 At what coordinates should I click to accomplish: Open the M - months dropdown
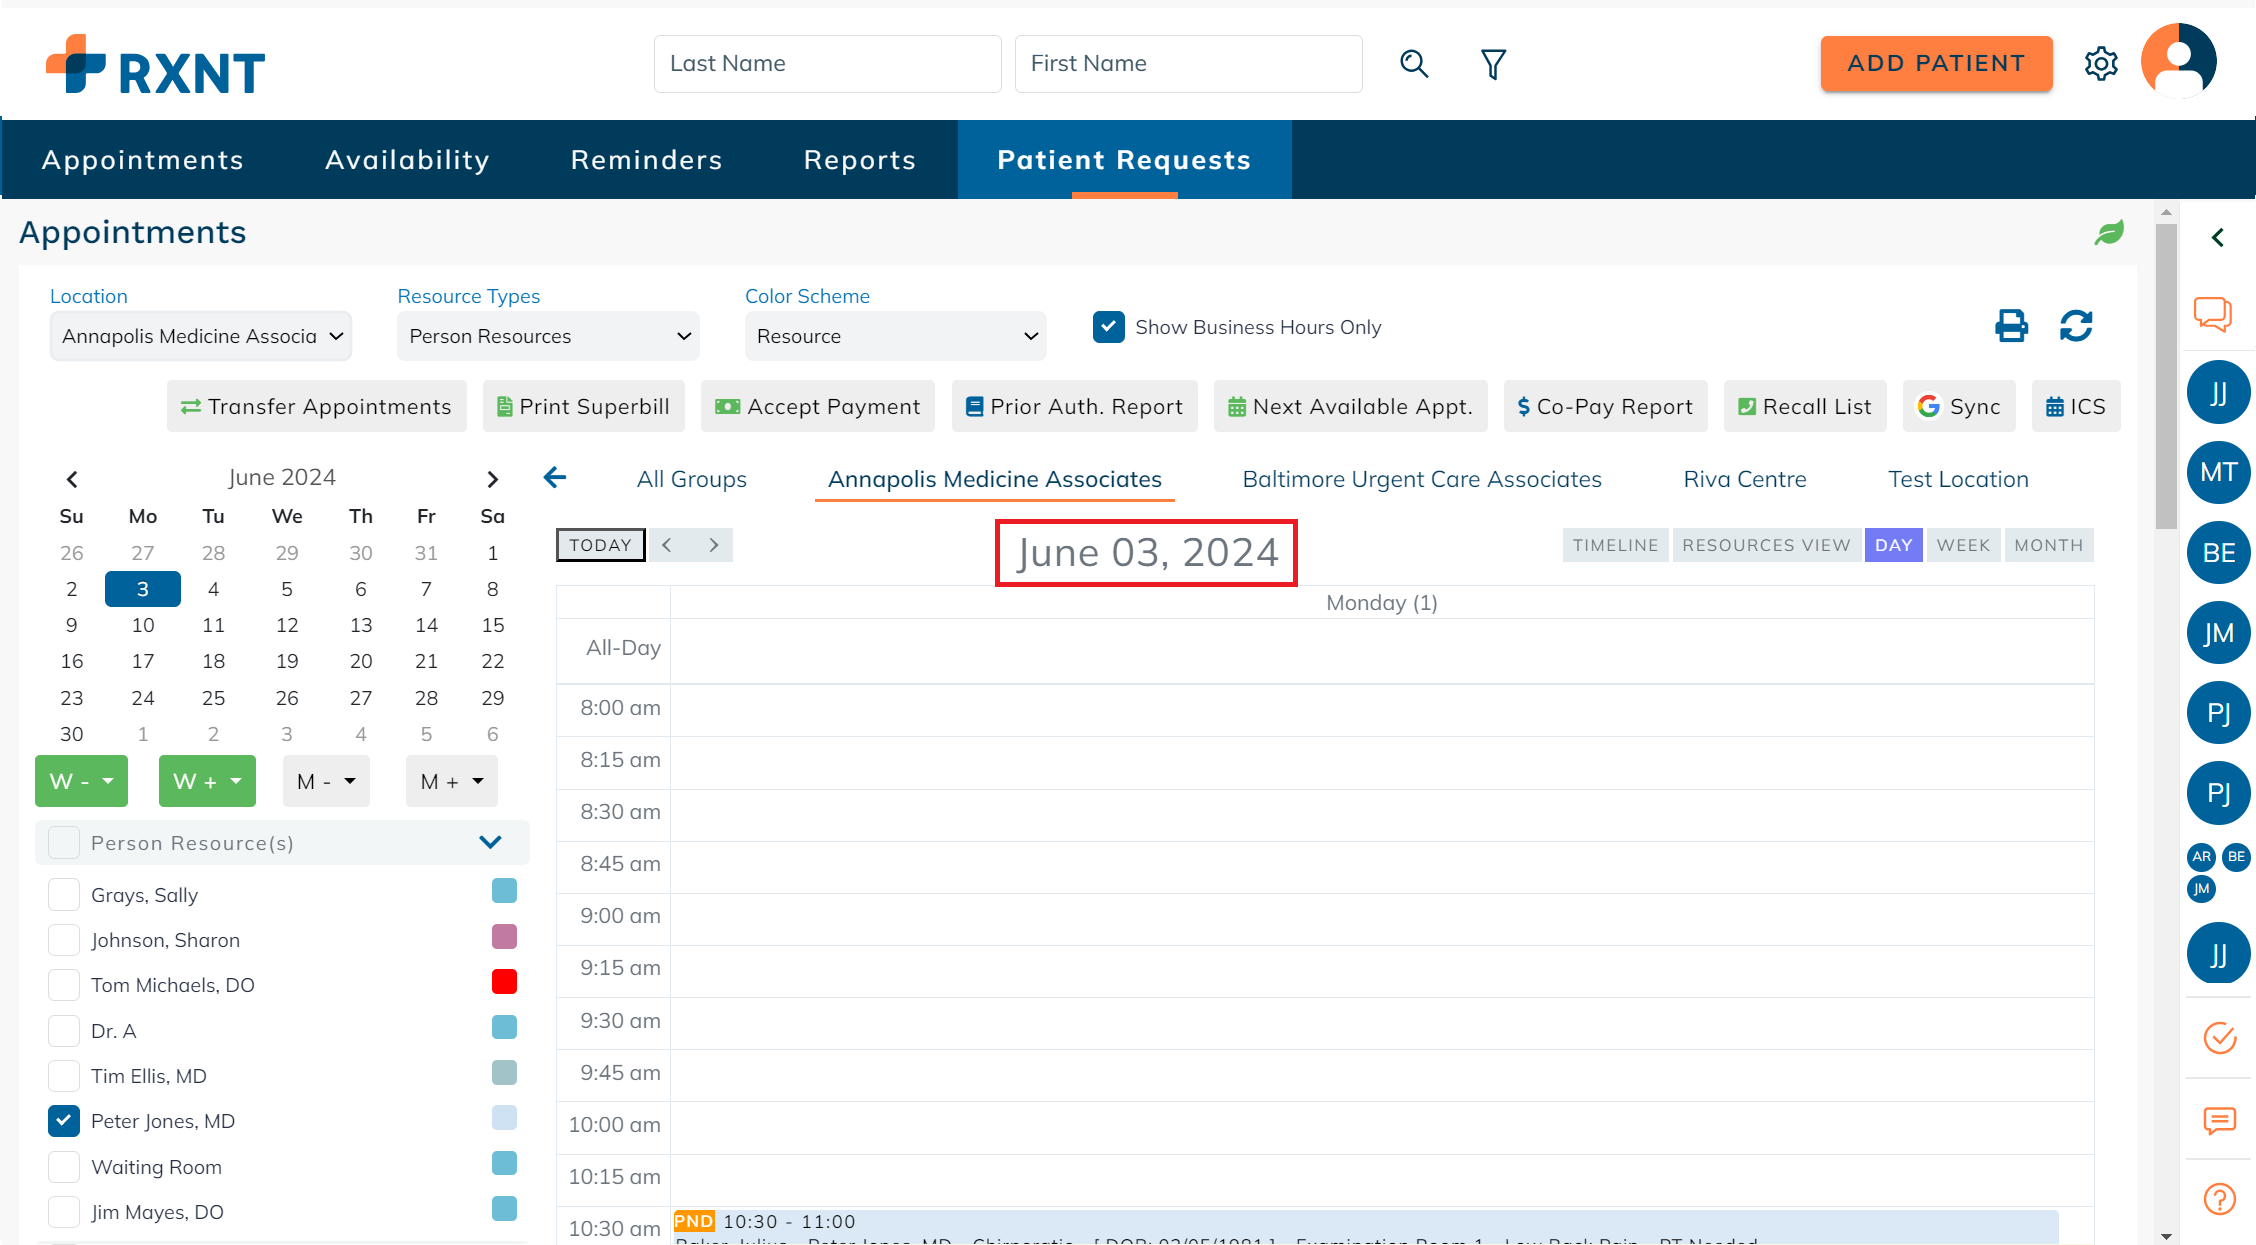326,781
